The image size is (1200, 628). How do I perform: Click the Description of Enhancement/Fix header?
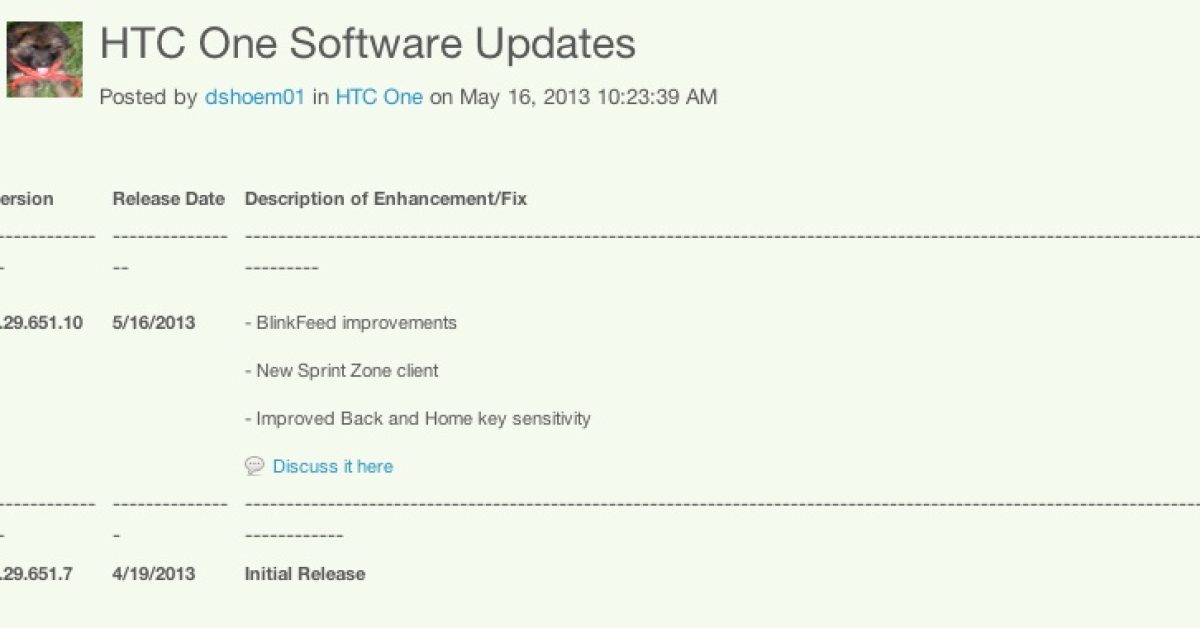tap(385, 199)
